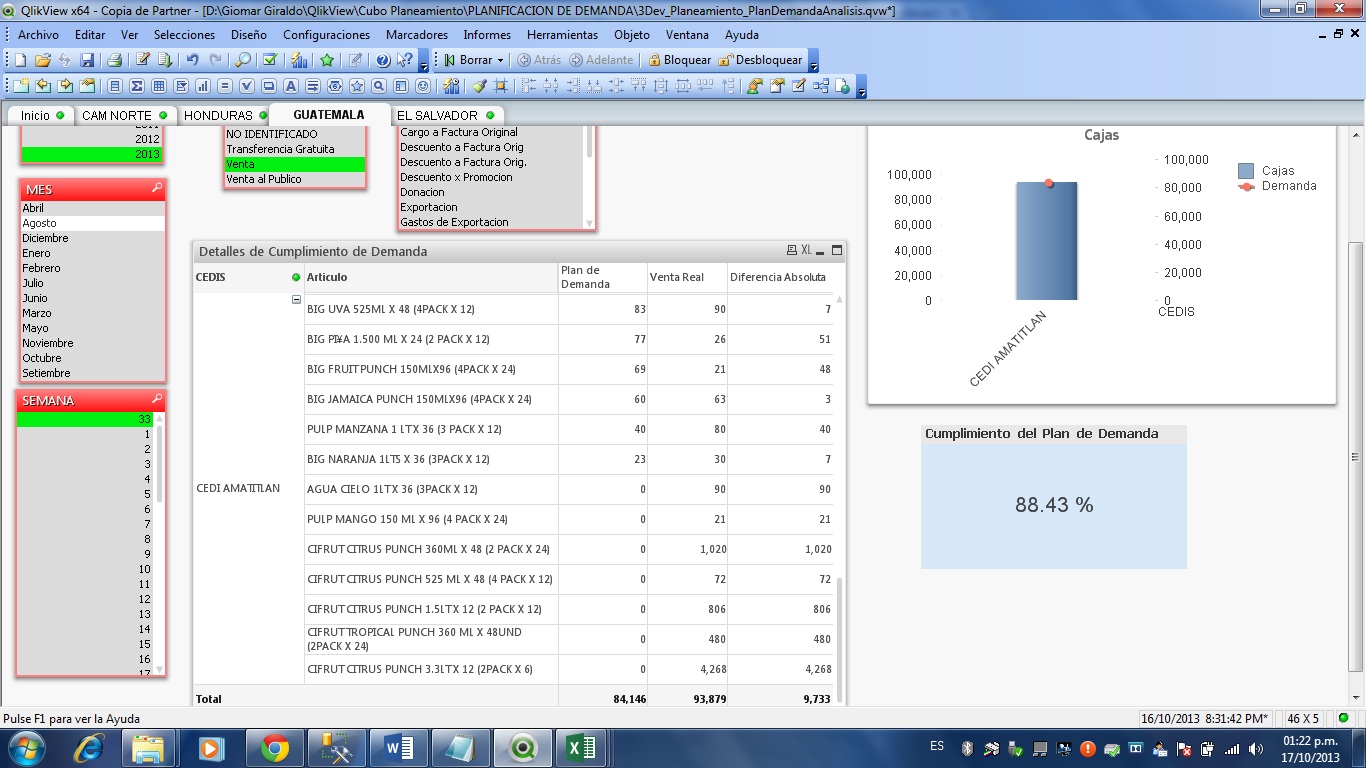Search in MES list box magnifier

[157, 189]
